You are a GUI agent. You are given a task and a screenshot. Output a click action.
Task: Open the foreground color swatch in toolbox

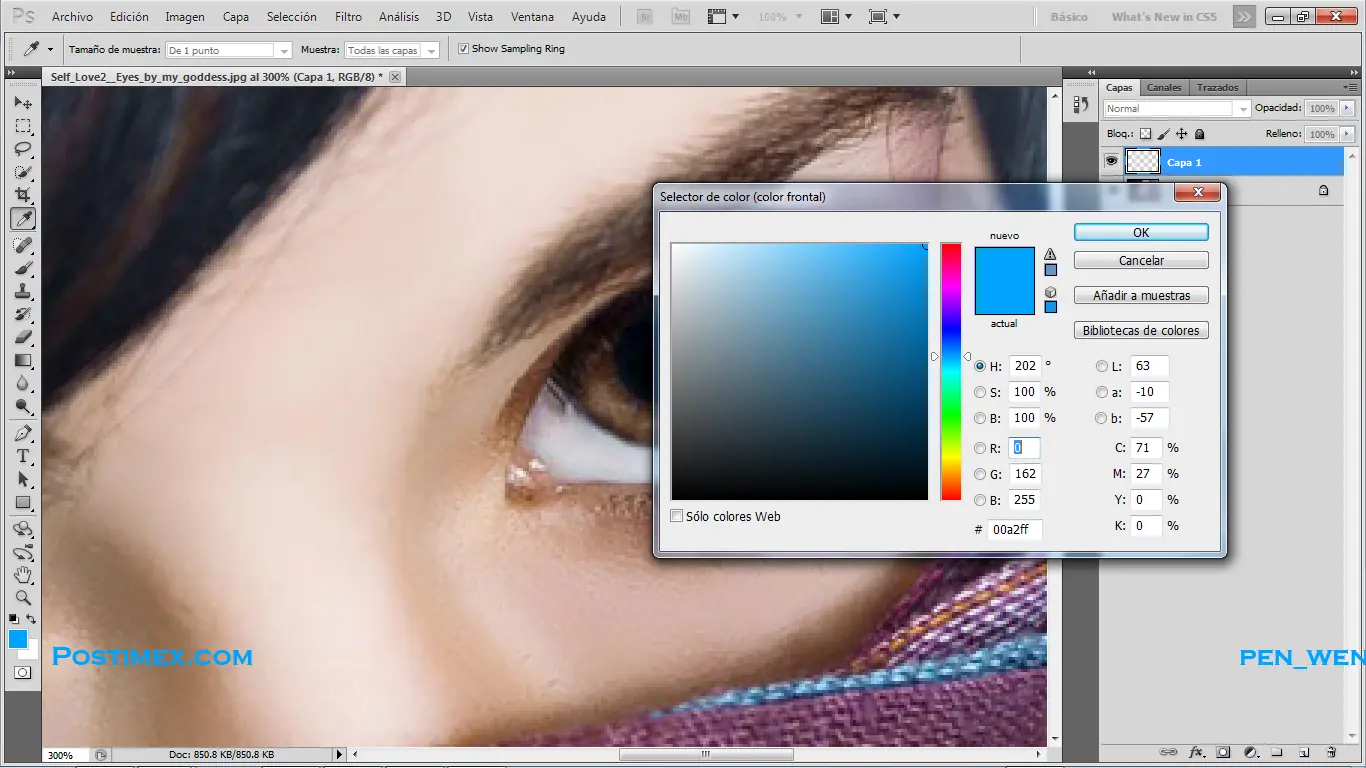click(18, 639)
